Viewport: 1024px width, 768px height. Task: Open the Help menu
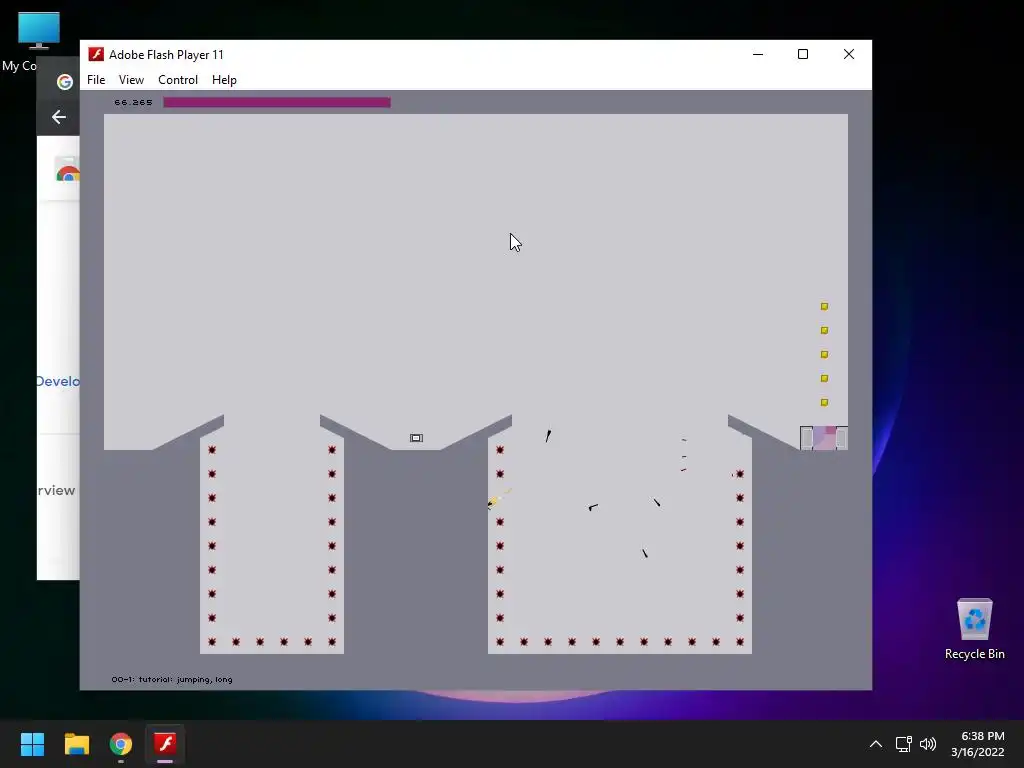pos(224,80)
